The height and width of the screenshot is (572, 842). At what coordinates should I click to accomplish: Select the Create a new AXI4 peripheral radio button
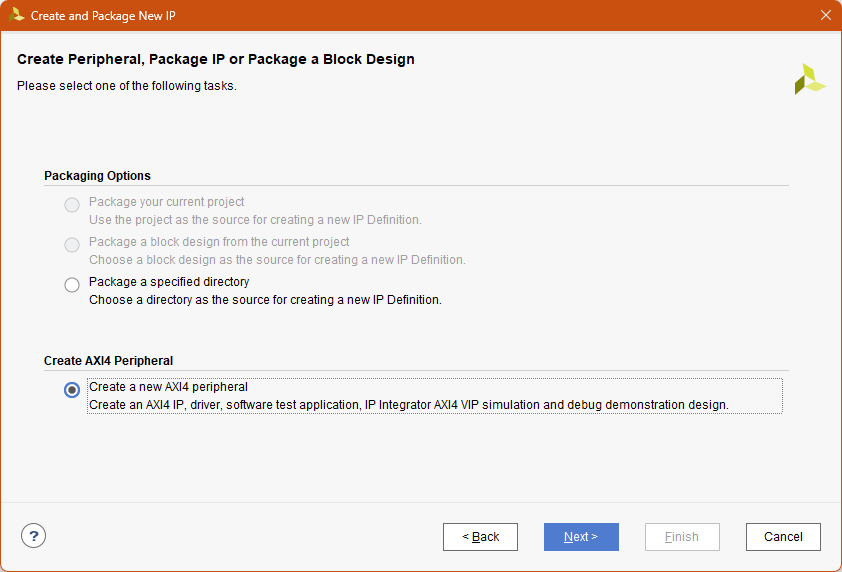[72, 390]
